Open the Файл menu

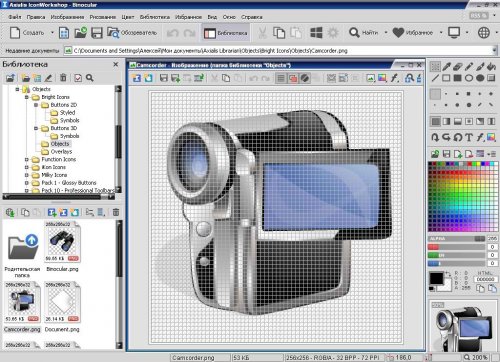15,17
